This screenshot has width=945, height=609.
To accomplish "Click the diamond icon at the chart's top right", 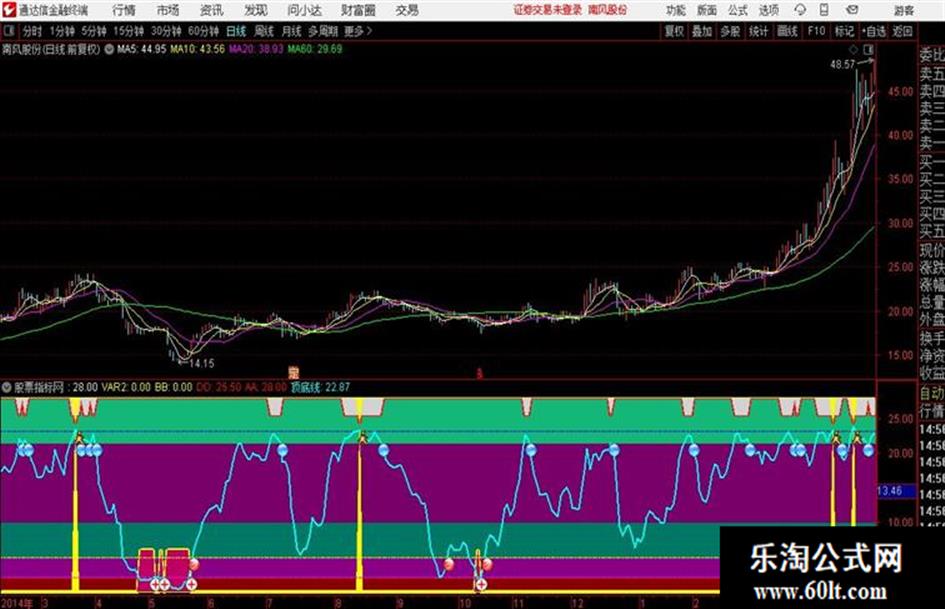I will tap(853, 49).
